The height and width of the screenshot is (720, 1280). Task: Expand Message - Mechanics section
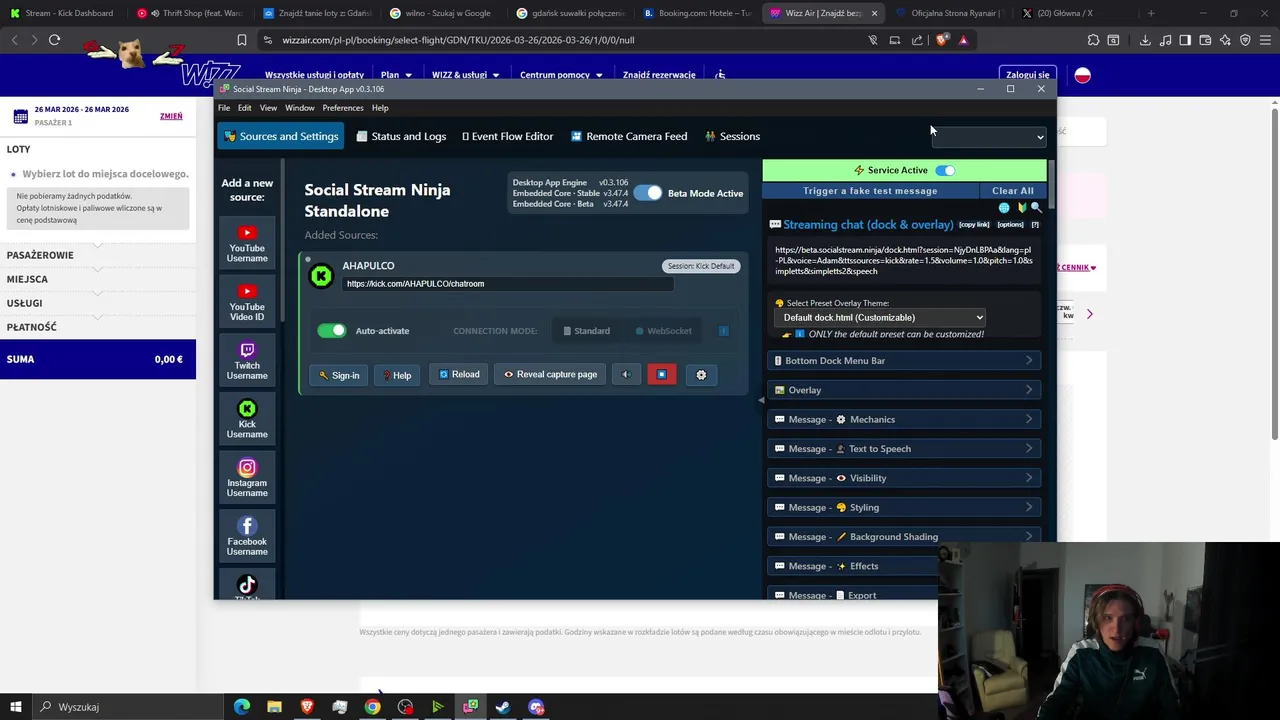(x=904, y=419)
